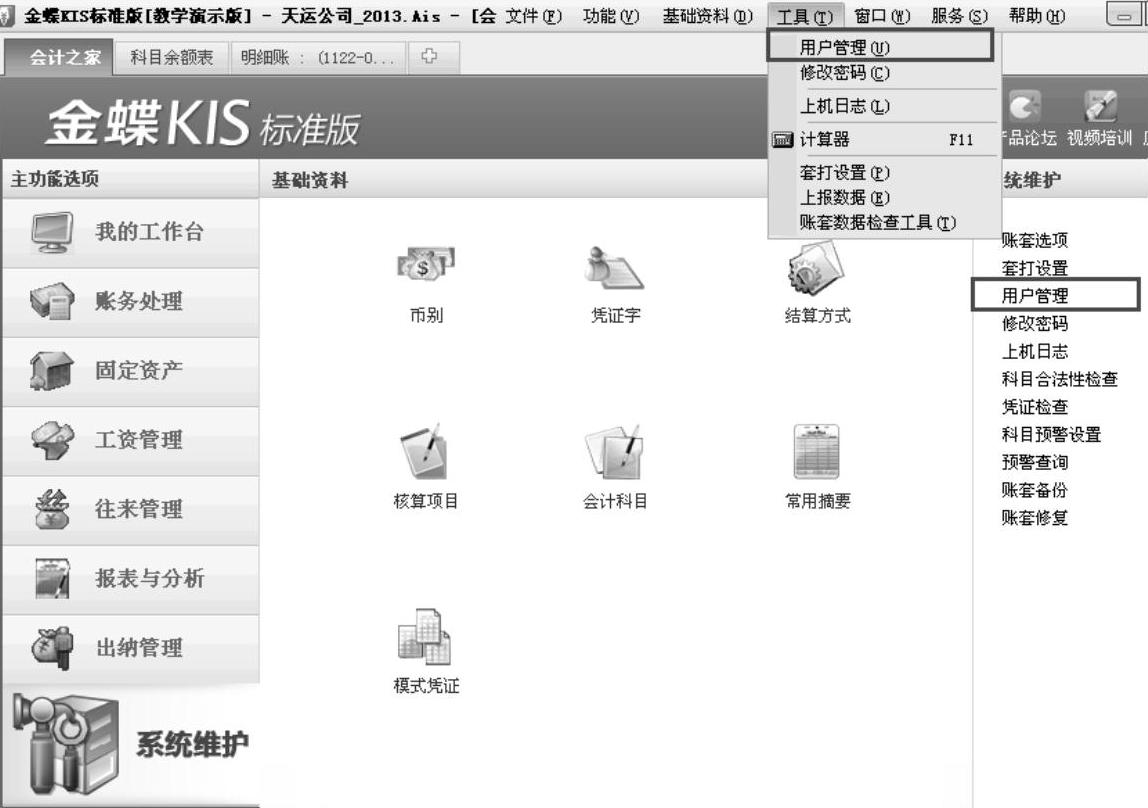
Task: Select 套打设置(P) in the 工具 menu
Action: point(884,173)
